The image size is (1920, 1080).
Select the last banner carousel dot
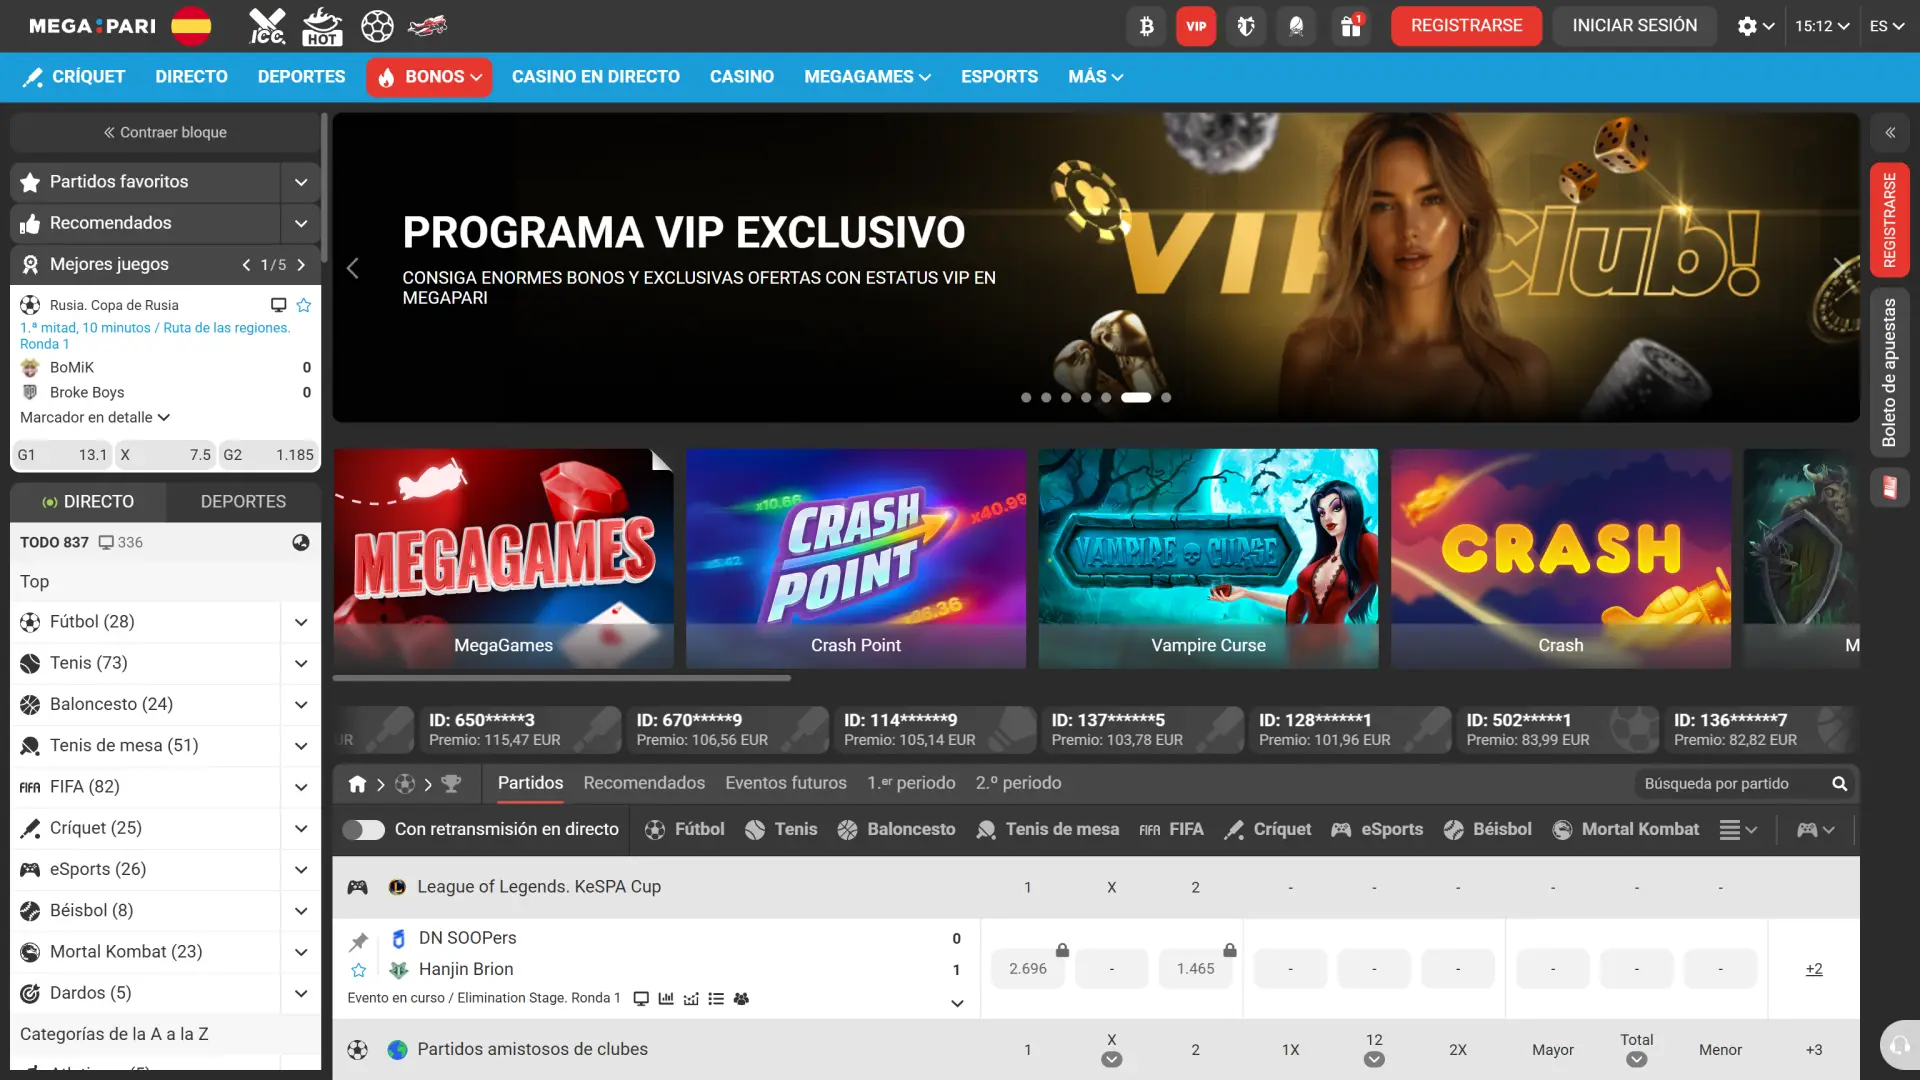pyautogui.click(x=1166, y=397)
